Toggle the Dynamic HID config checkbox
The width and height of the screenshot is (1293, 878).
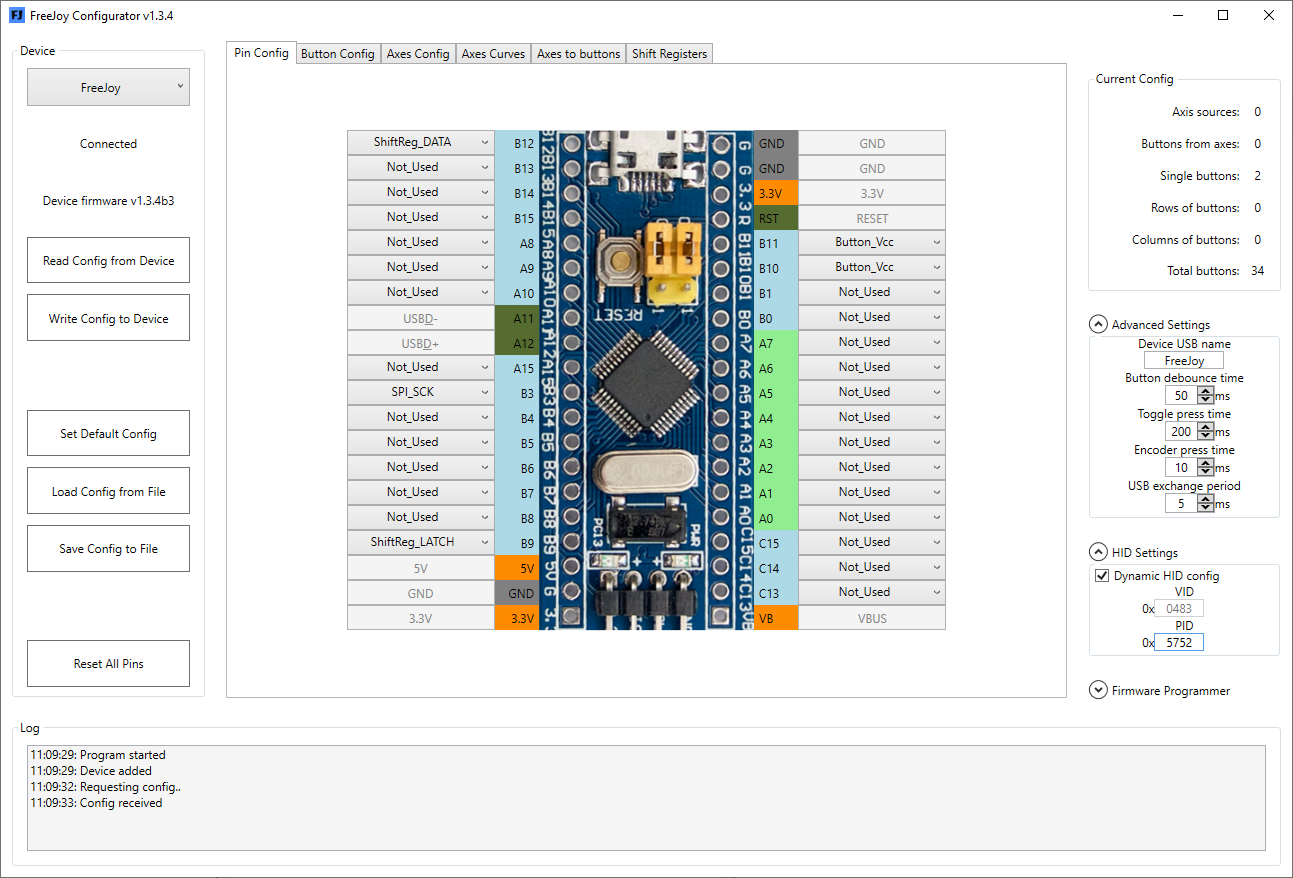1102,576
